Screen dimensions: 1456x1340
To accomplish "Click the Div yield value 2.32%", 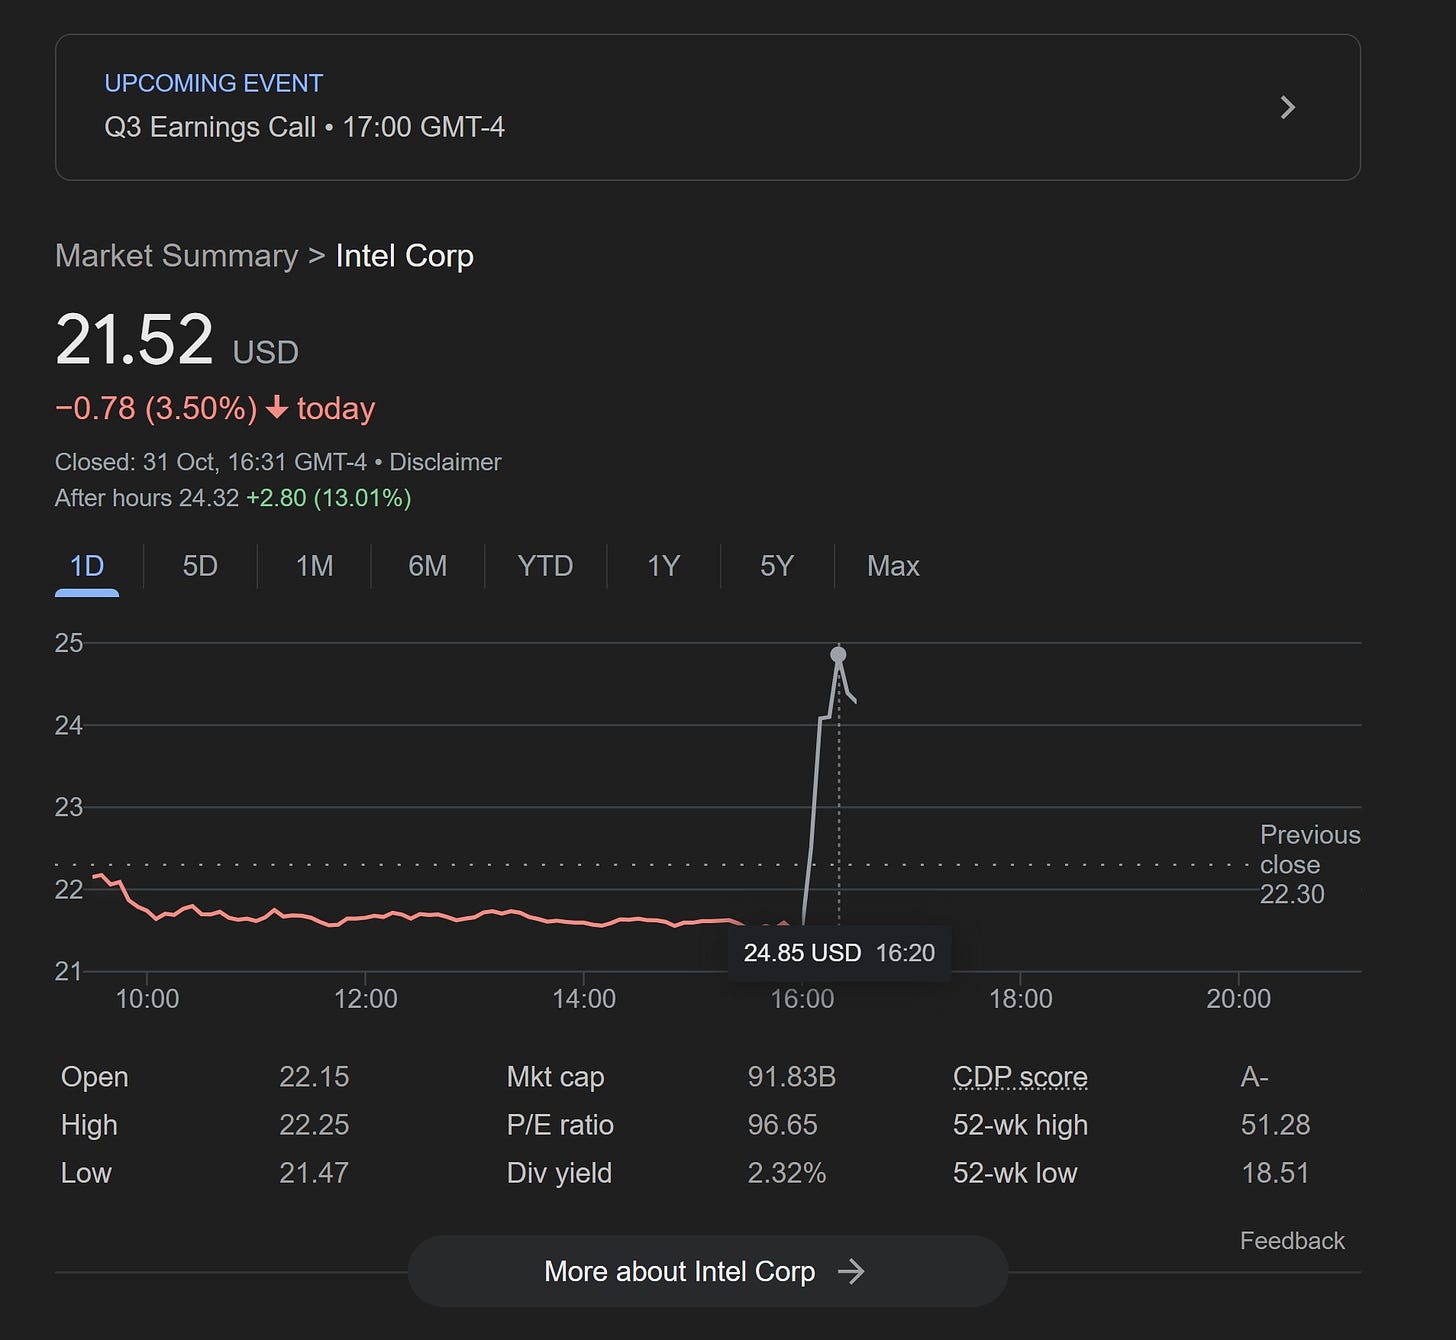I will tap(787, 1173).
